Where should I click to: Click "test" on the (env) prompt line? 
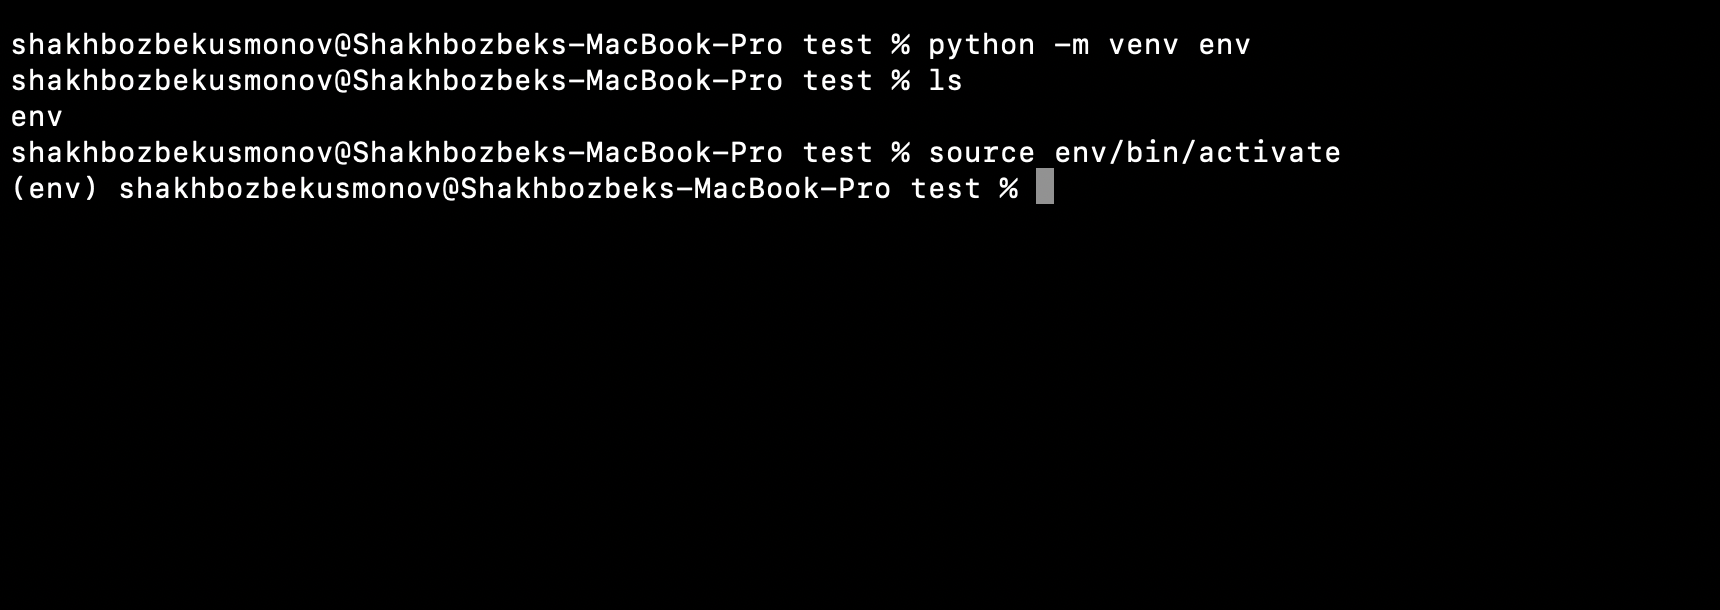(x=946, y=189)
